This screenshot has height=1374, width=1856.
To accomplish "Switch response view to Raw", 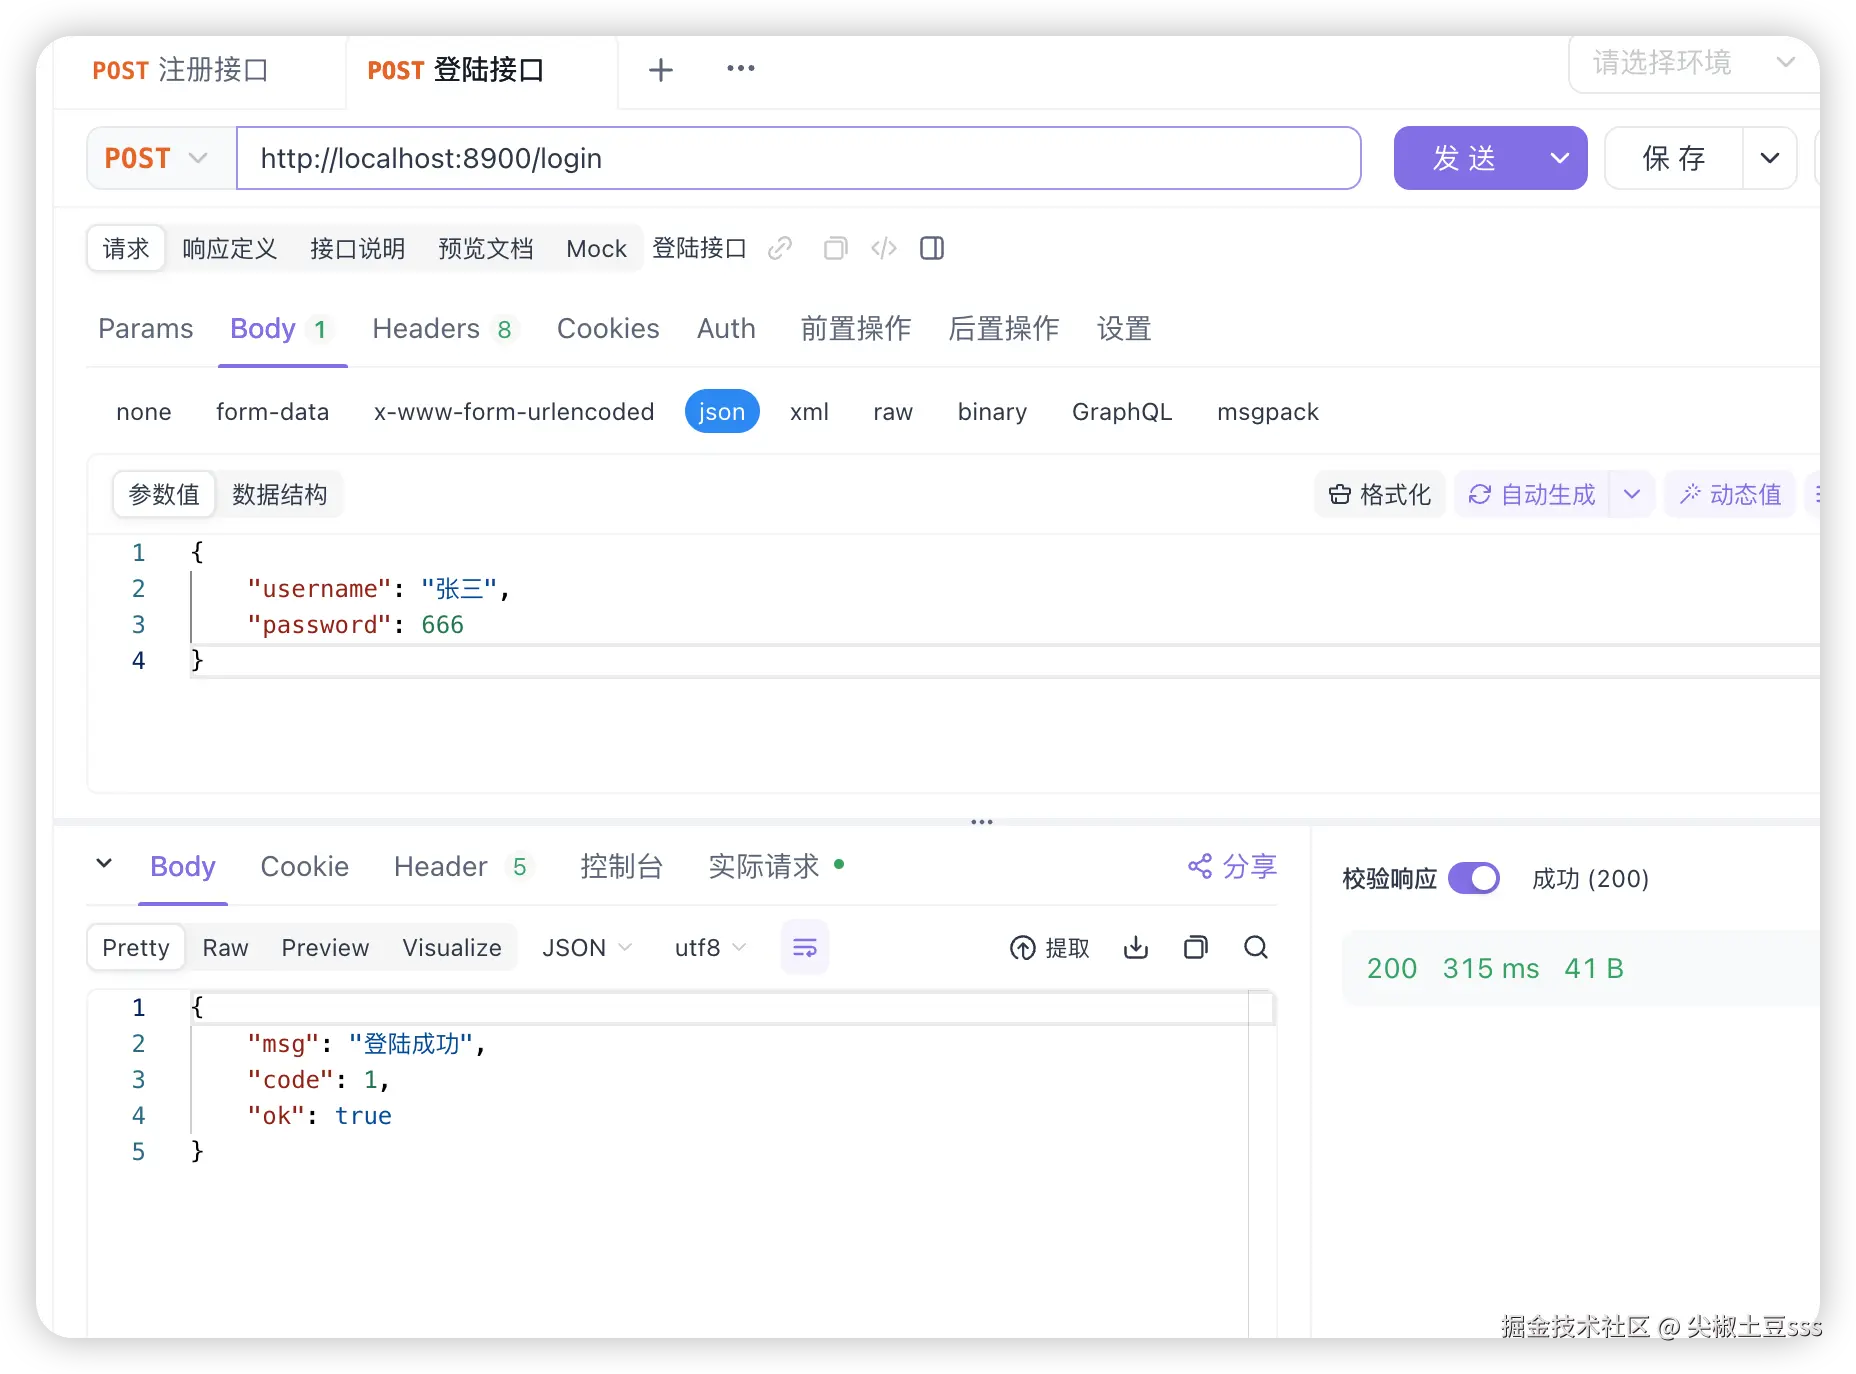I will pos(225,948).
